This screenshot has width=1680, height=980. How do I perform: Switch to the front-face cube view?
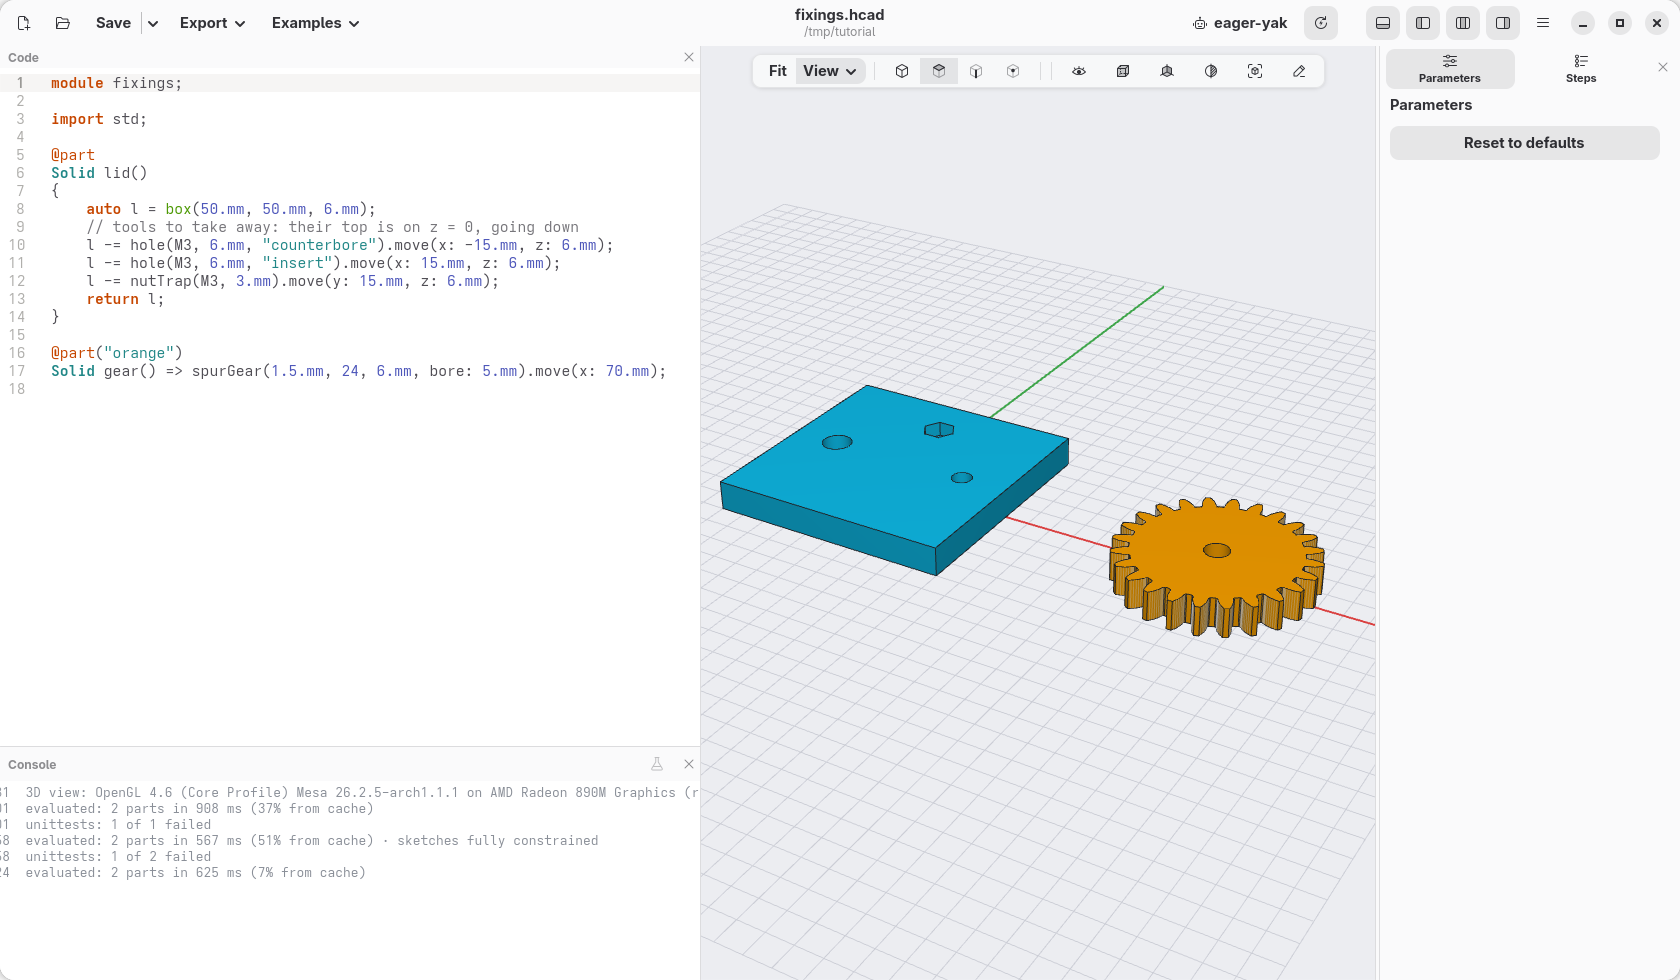(x=976, y=71)
